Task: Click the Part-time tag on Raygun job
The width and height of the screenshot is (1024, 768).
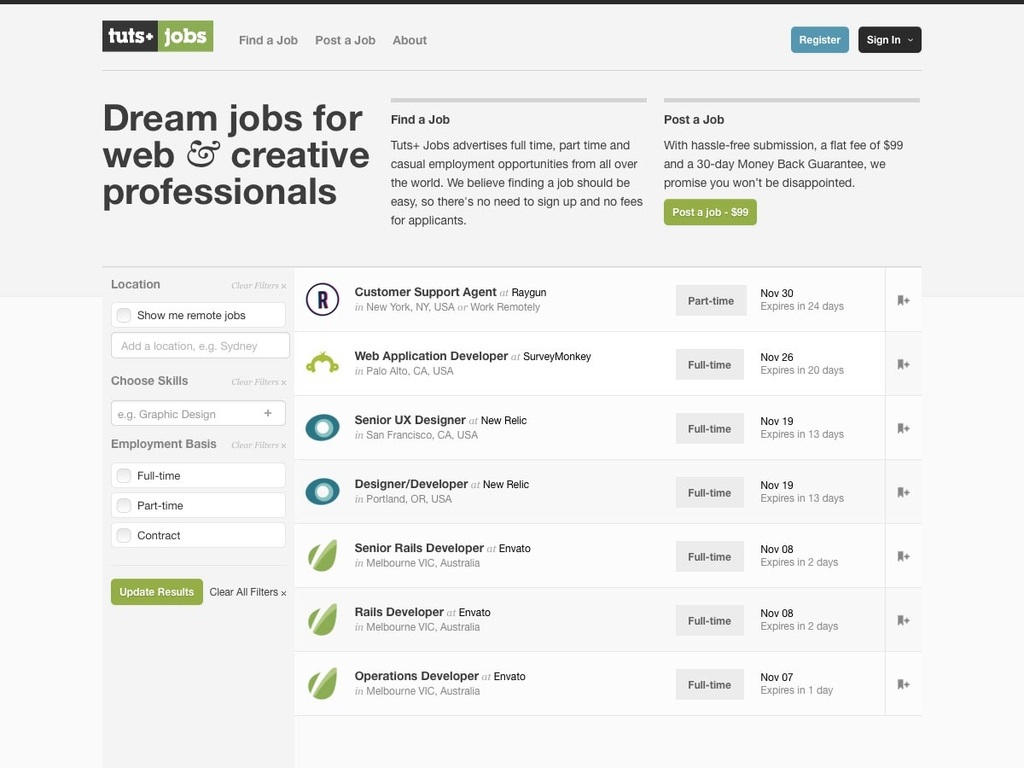Action: point(711,300)
